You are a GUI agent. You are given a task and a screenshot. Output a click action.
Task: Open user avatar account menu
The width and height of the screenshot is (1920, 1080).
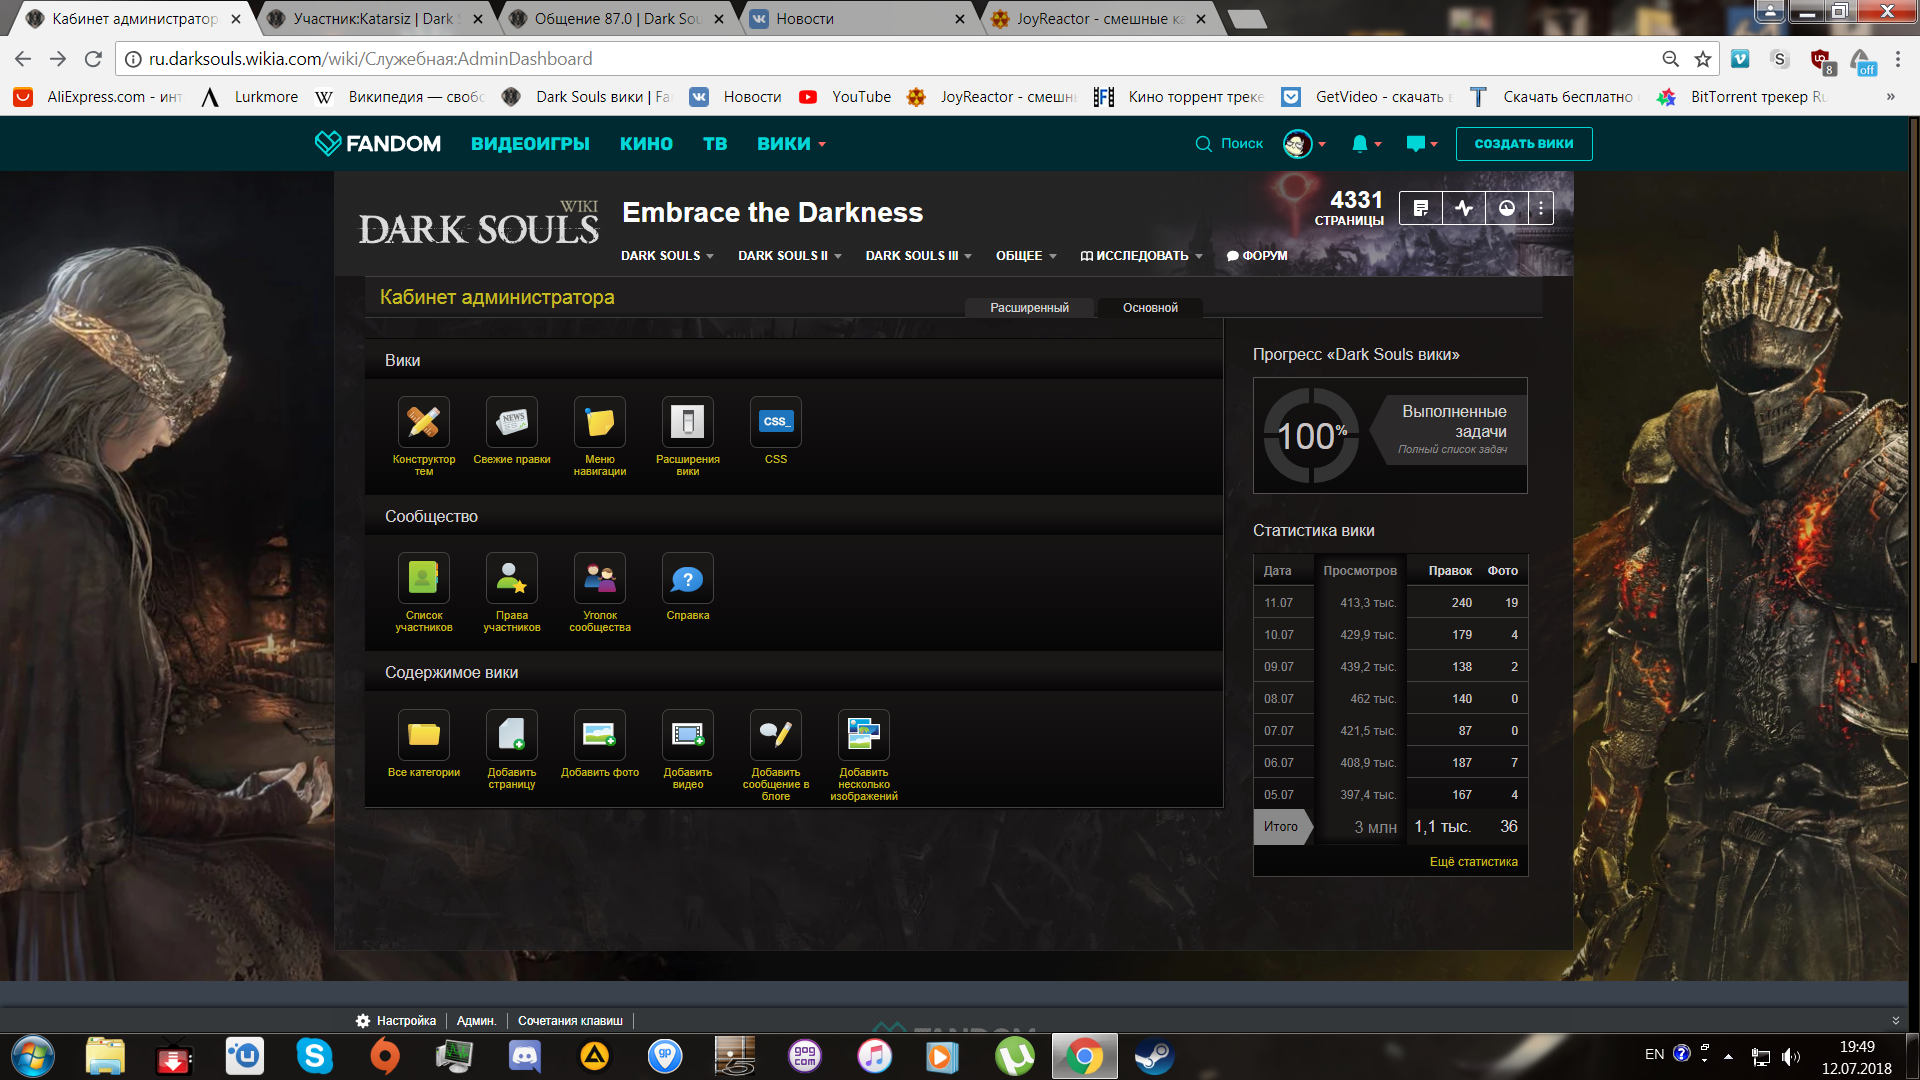click(x=1303, y=144)
